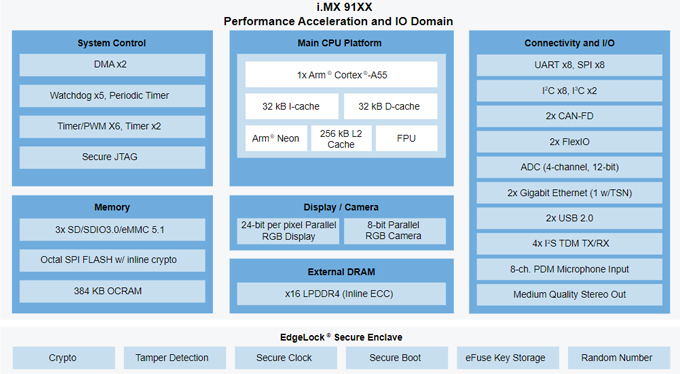Select 2x Gigabit Ethernet block
This screenshot has width=680, height=374.
coord(569,193)
